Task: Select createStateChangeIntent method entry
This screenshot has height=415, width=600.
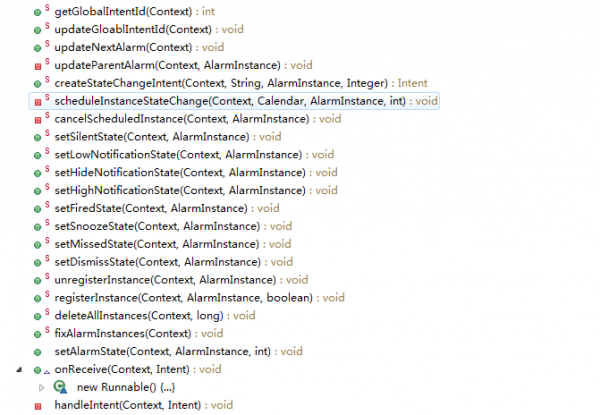Action: (241, 83)
